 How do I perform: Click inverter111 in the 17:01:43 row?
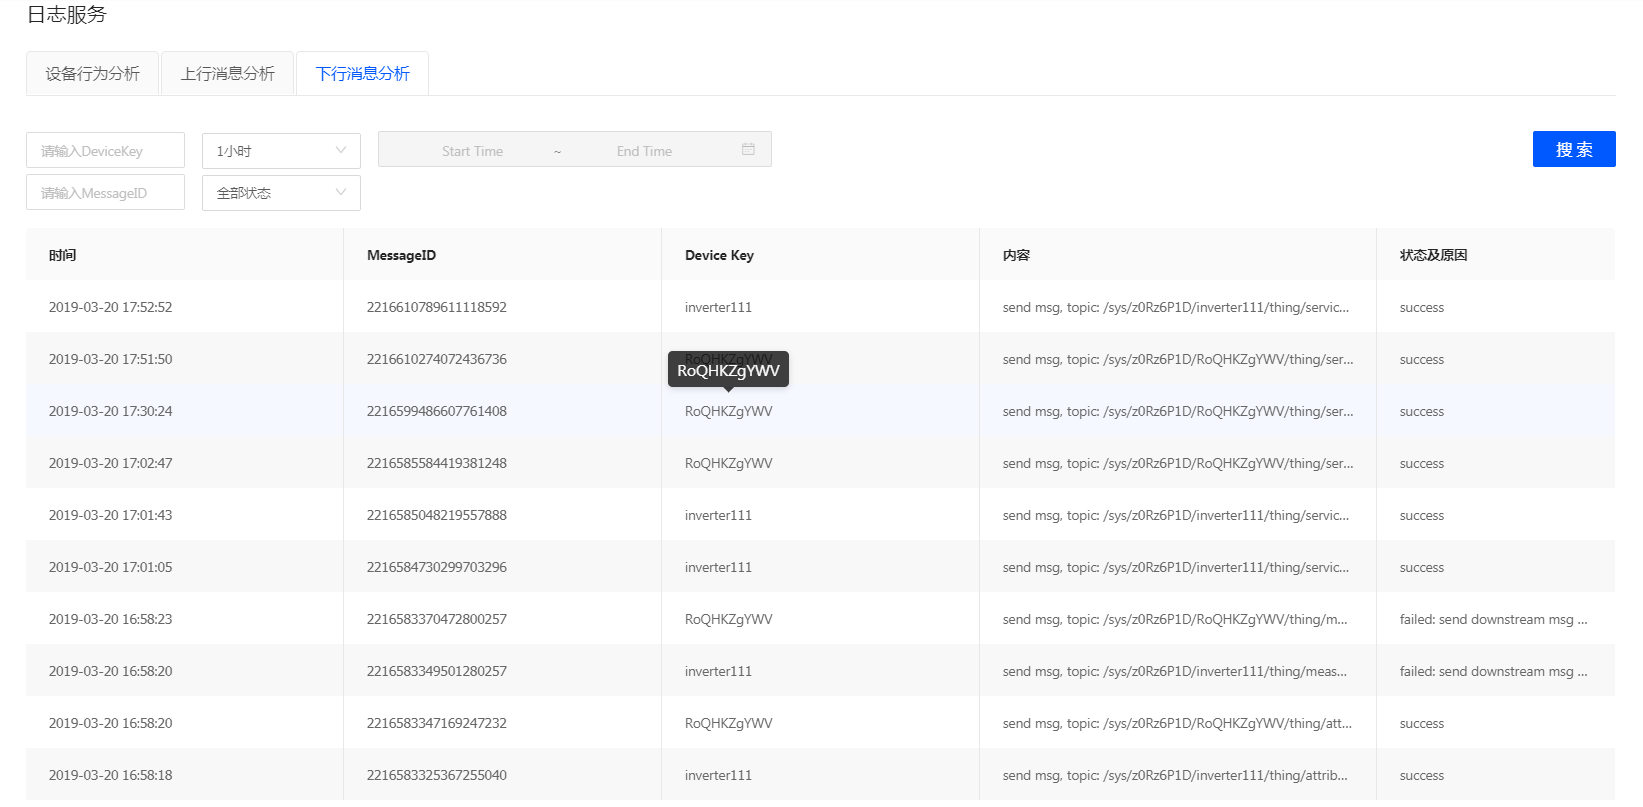[x=718, y=515]
